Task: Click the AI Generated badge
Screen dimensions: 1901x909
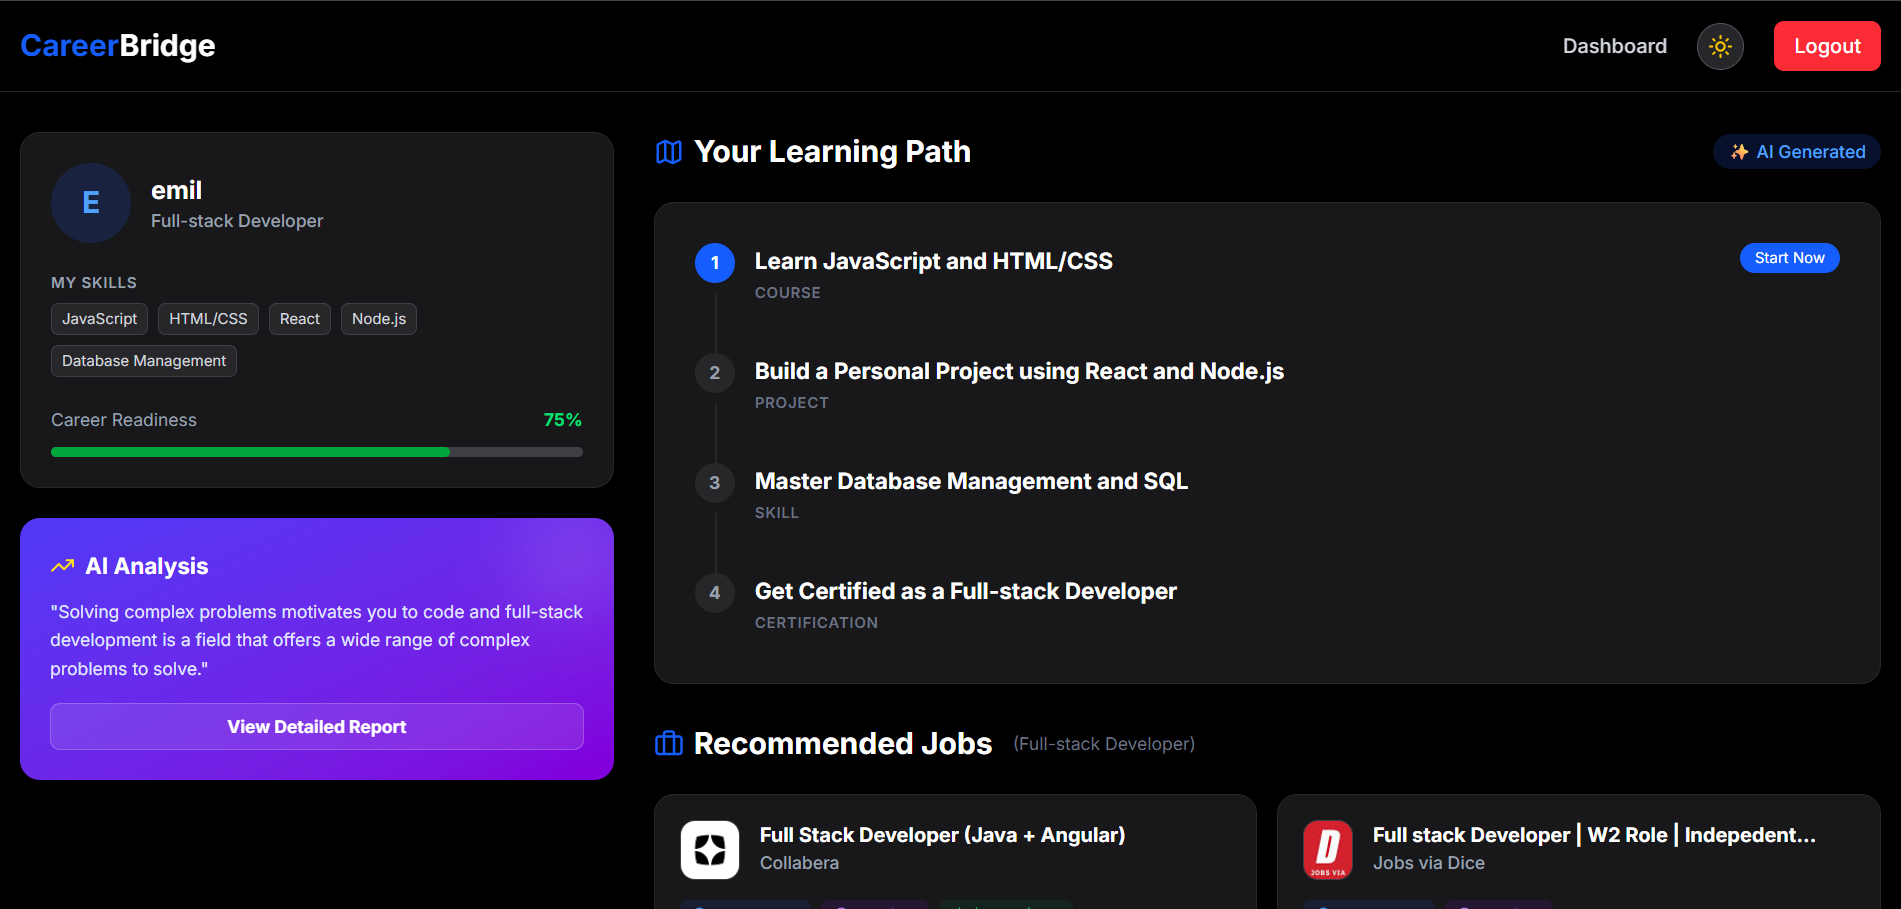Action: click(x=1797, y=152)
